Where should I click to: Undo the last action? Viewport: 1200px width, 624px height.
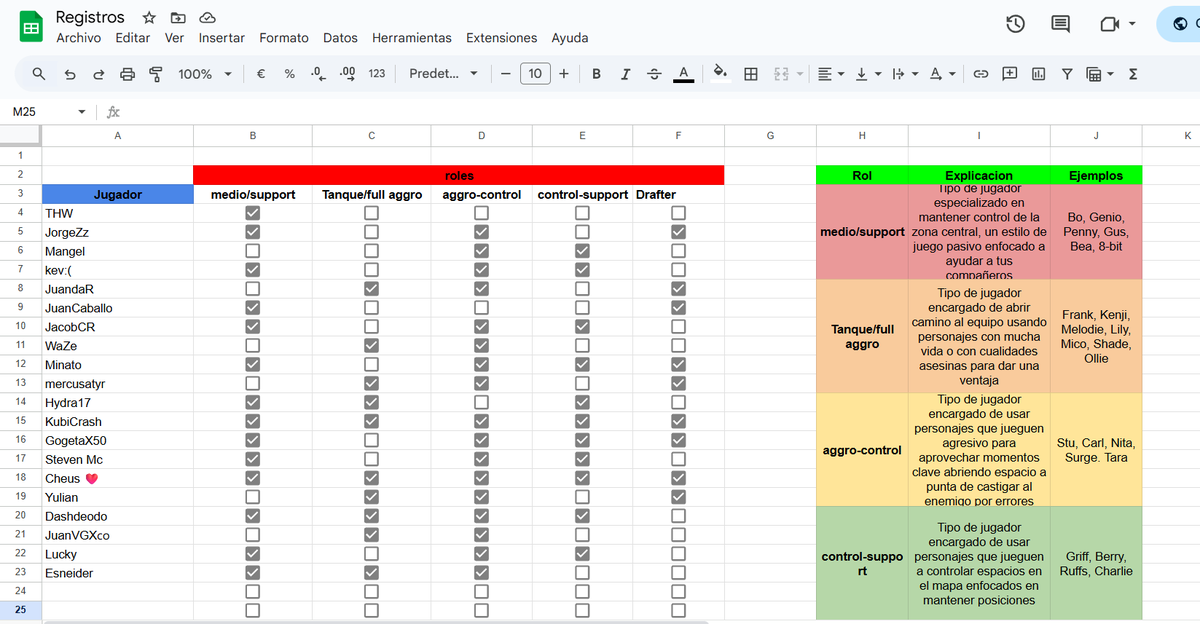[x=69, y=74]
